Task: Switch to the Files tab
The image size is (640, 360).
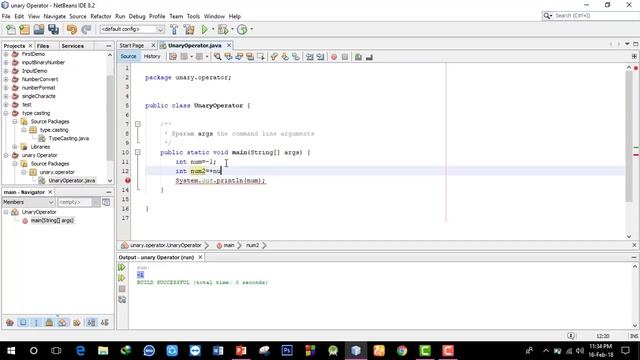Action: pyautogui.click(x=43, y=46)
